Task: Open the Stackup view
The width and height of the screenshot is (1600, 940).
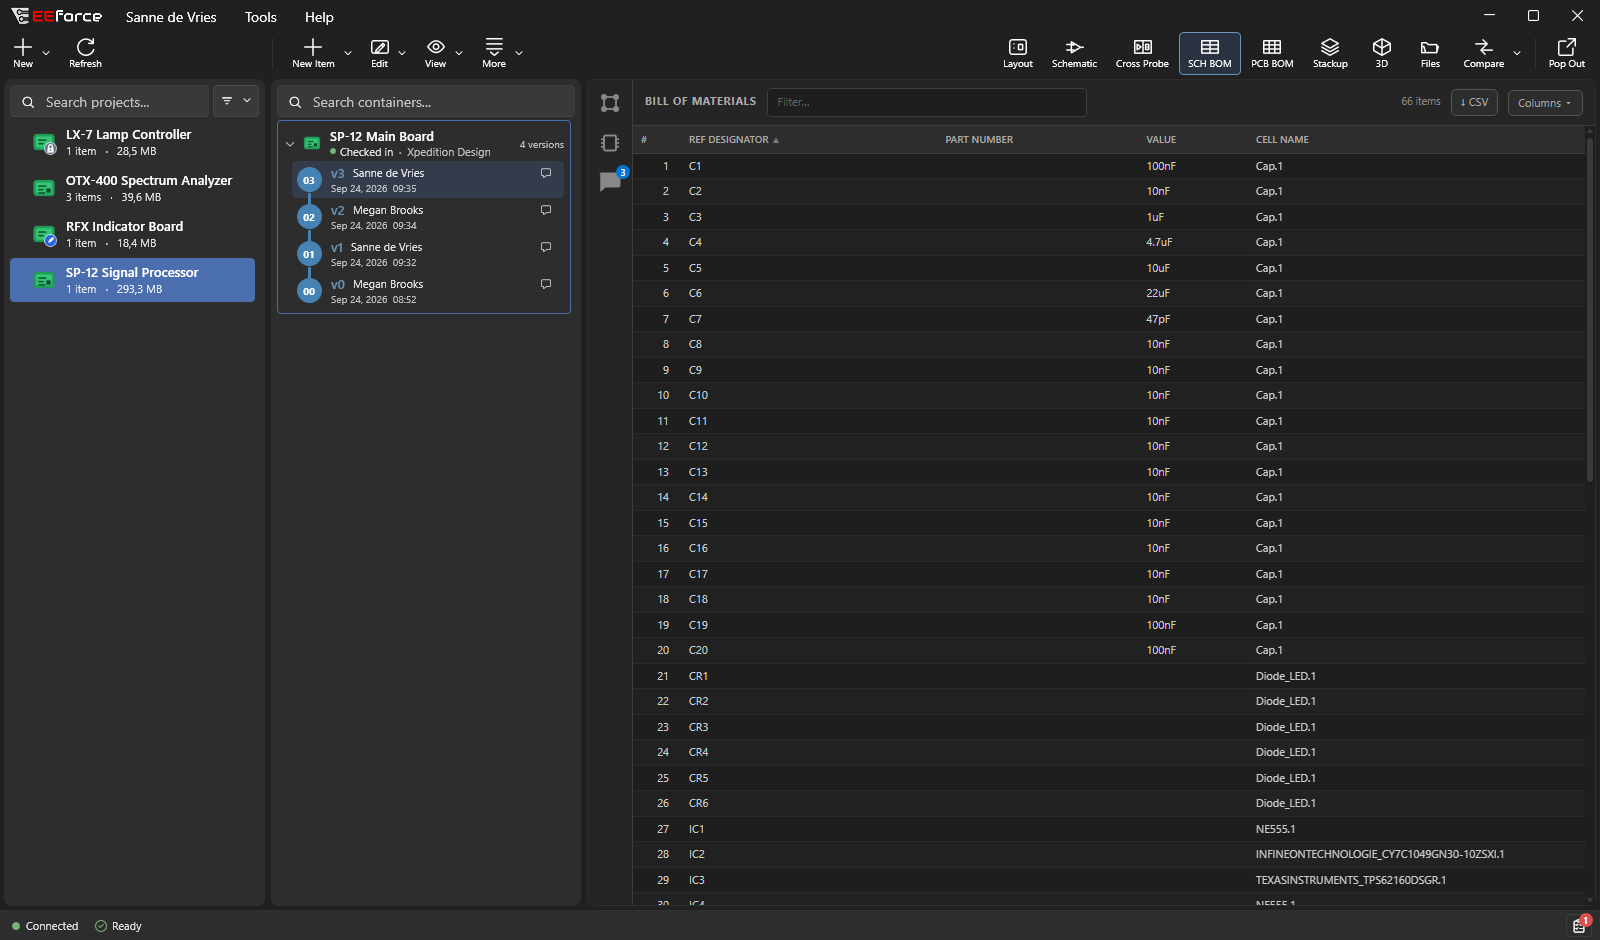Action: pos(1330,53)
